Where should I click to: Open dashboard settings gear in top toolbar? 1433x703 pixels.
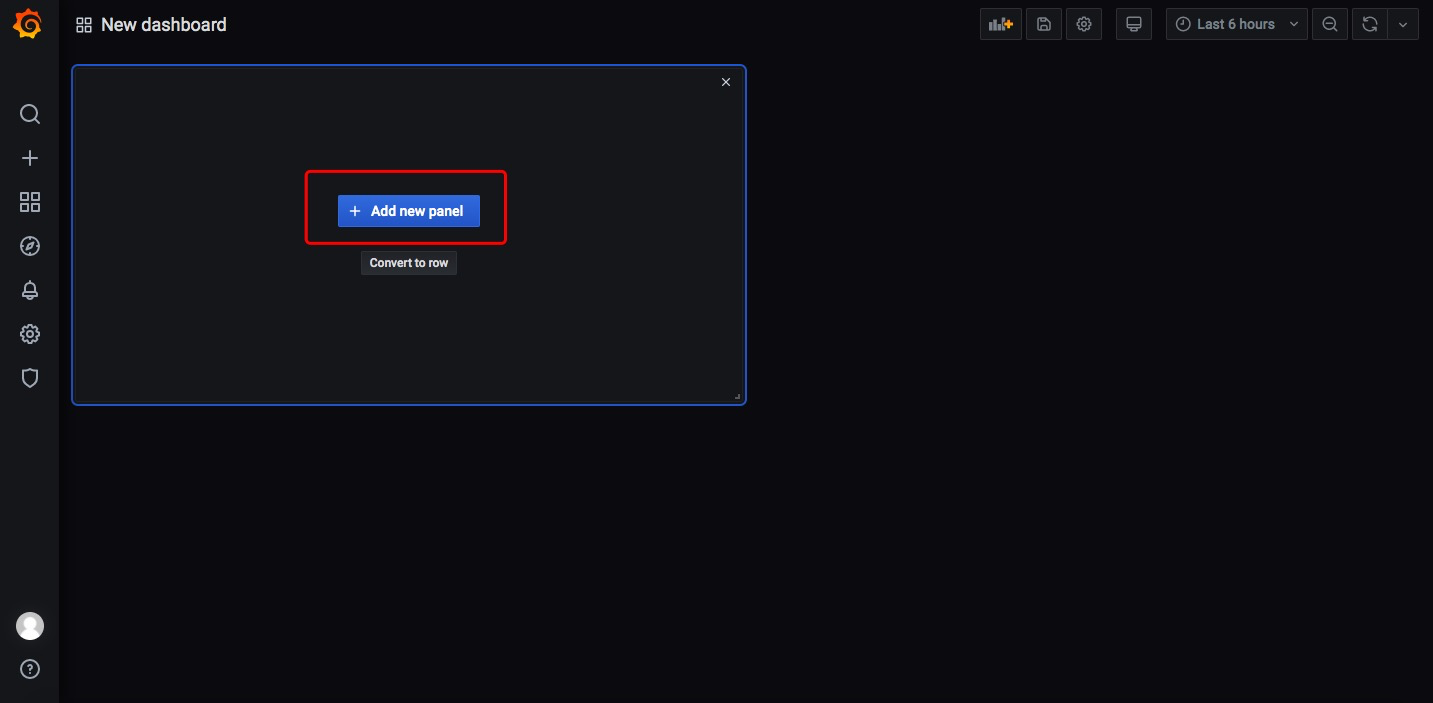(x=1084, y=24)
